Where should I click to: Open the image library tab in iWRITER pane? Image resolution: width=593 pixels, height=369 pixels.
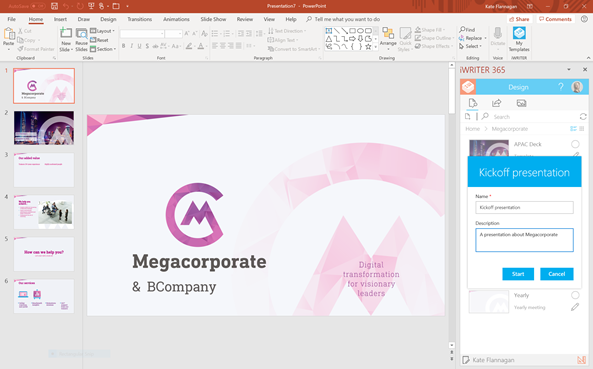[522, 103]
